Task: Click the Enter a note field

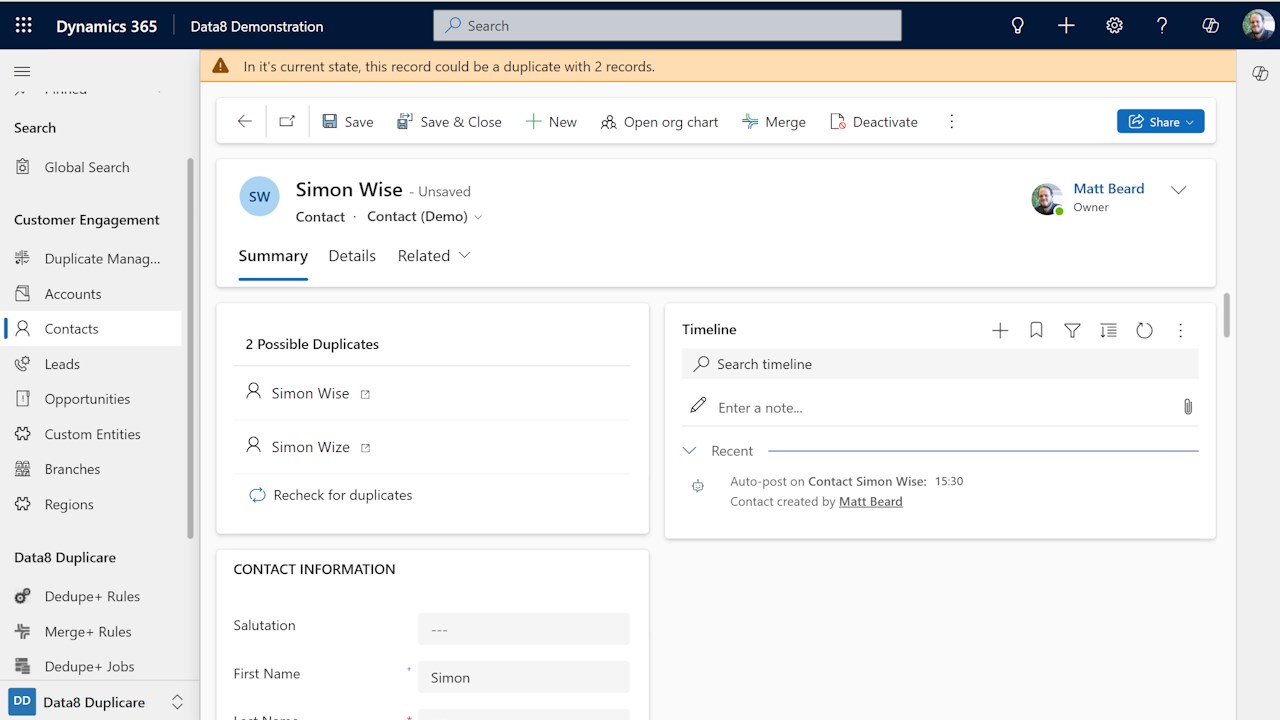Action: click(x=940, y=407)
